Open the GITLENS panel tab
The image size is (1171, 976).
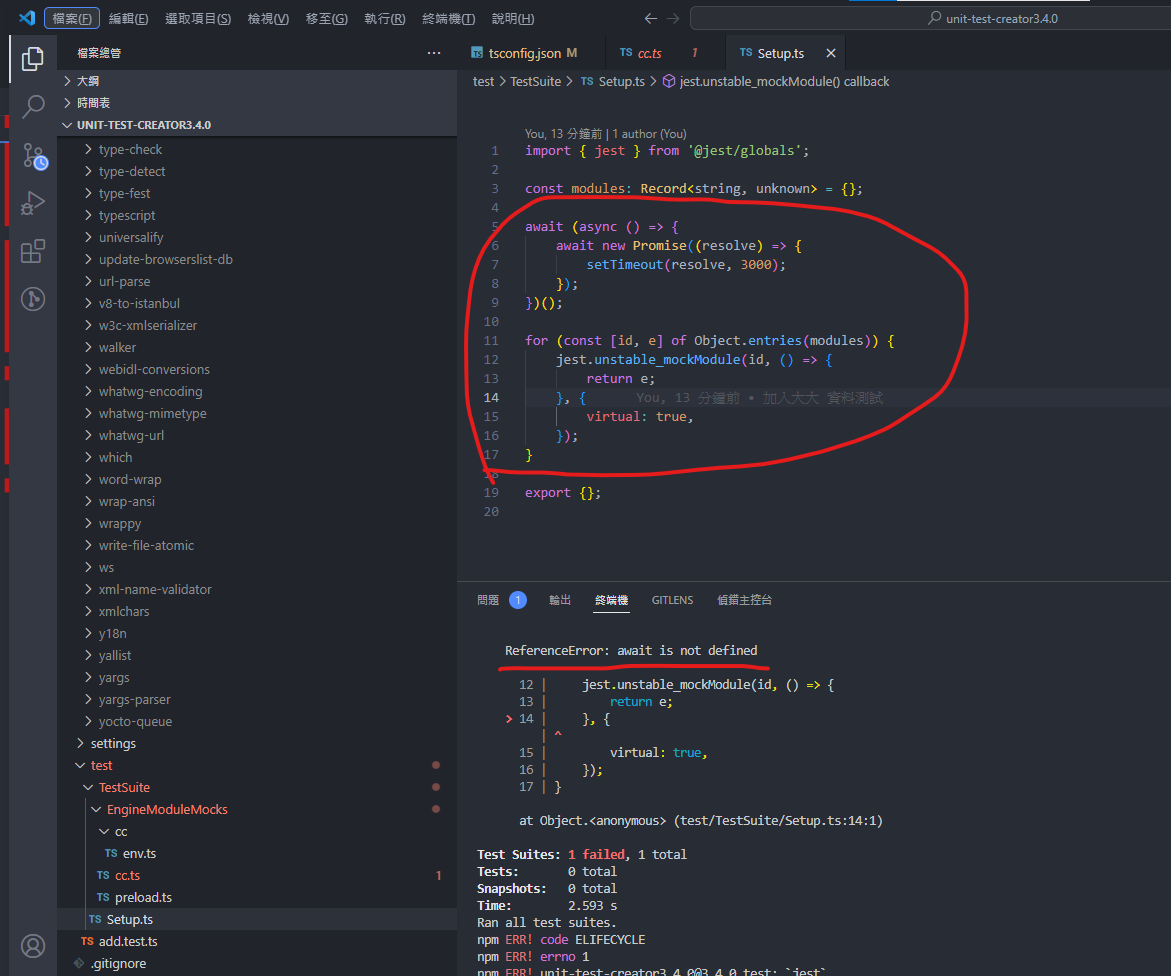pyautogui.click(x=672, y=600)
